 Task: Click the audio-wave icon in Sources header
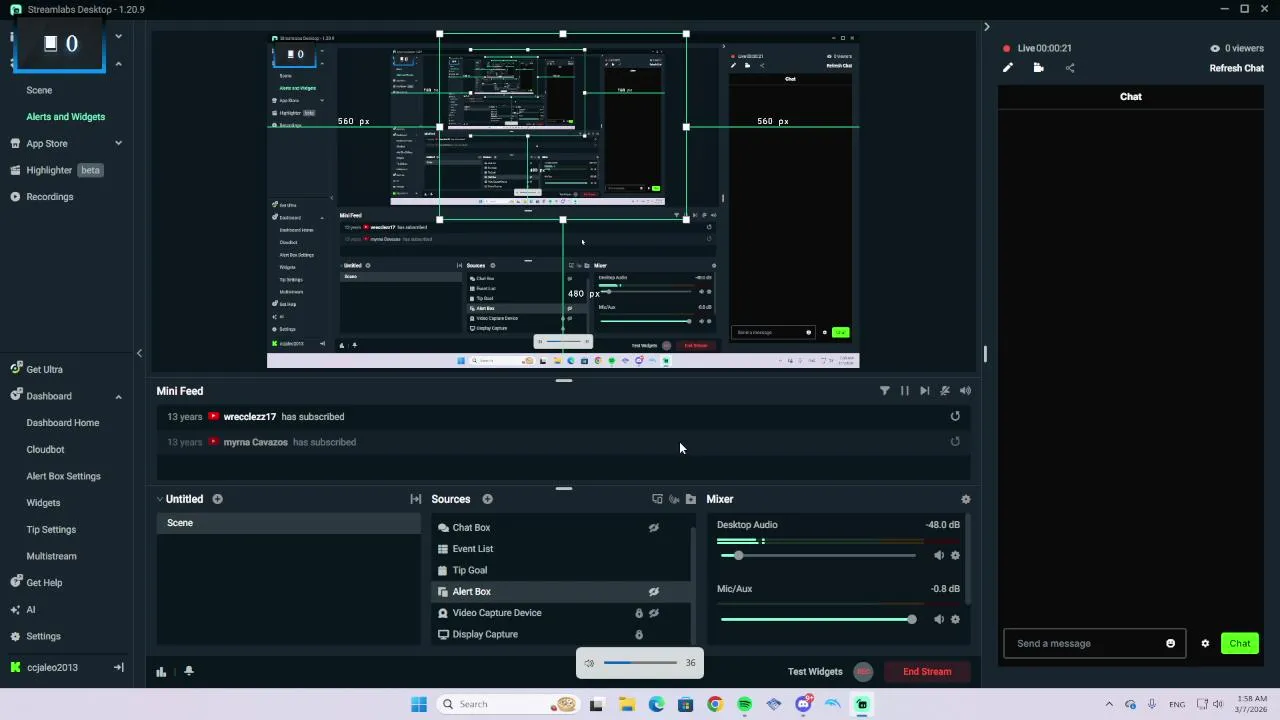click(674, 499)
